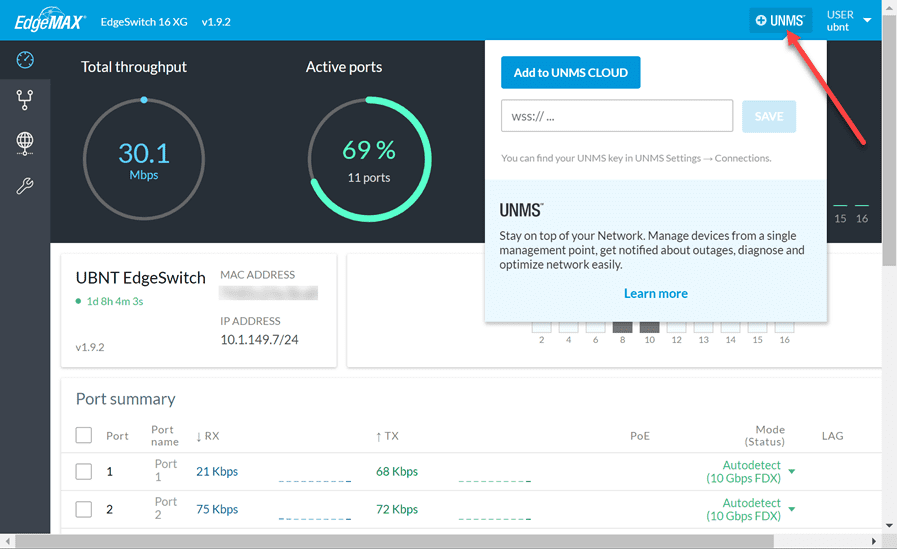Click the UBNT EdgeSwitch device name
Image resolution: width=897 pixels, height=549 pixels.
tap(141, 278)
